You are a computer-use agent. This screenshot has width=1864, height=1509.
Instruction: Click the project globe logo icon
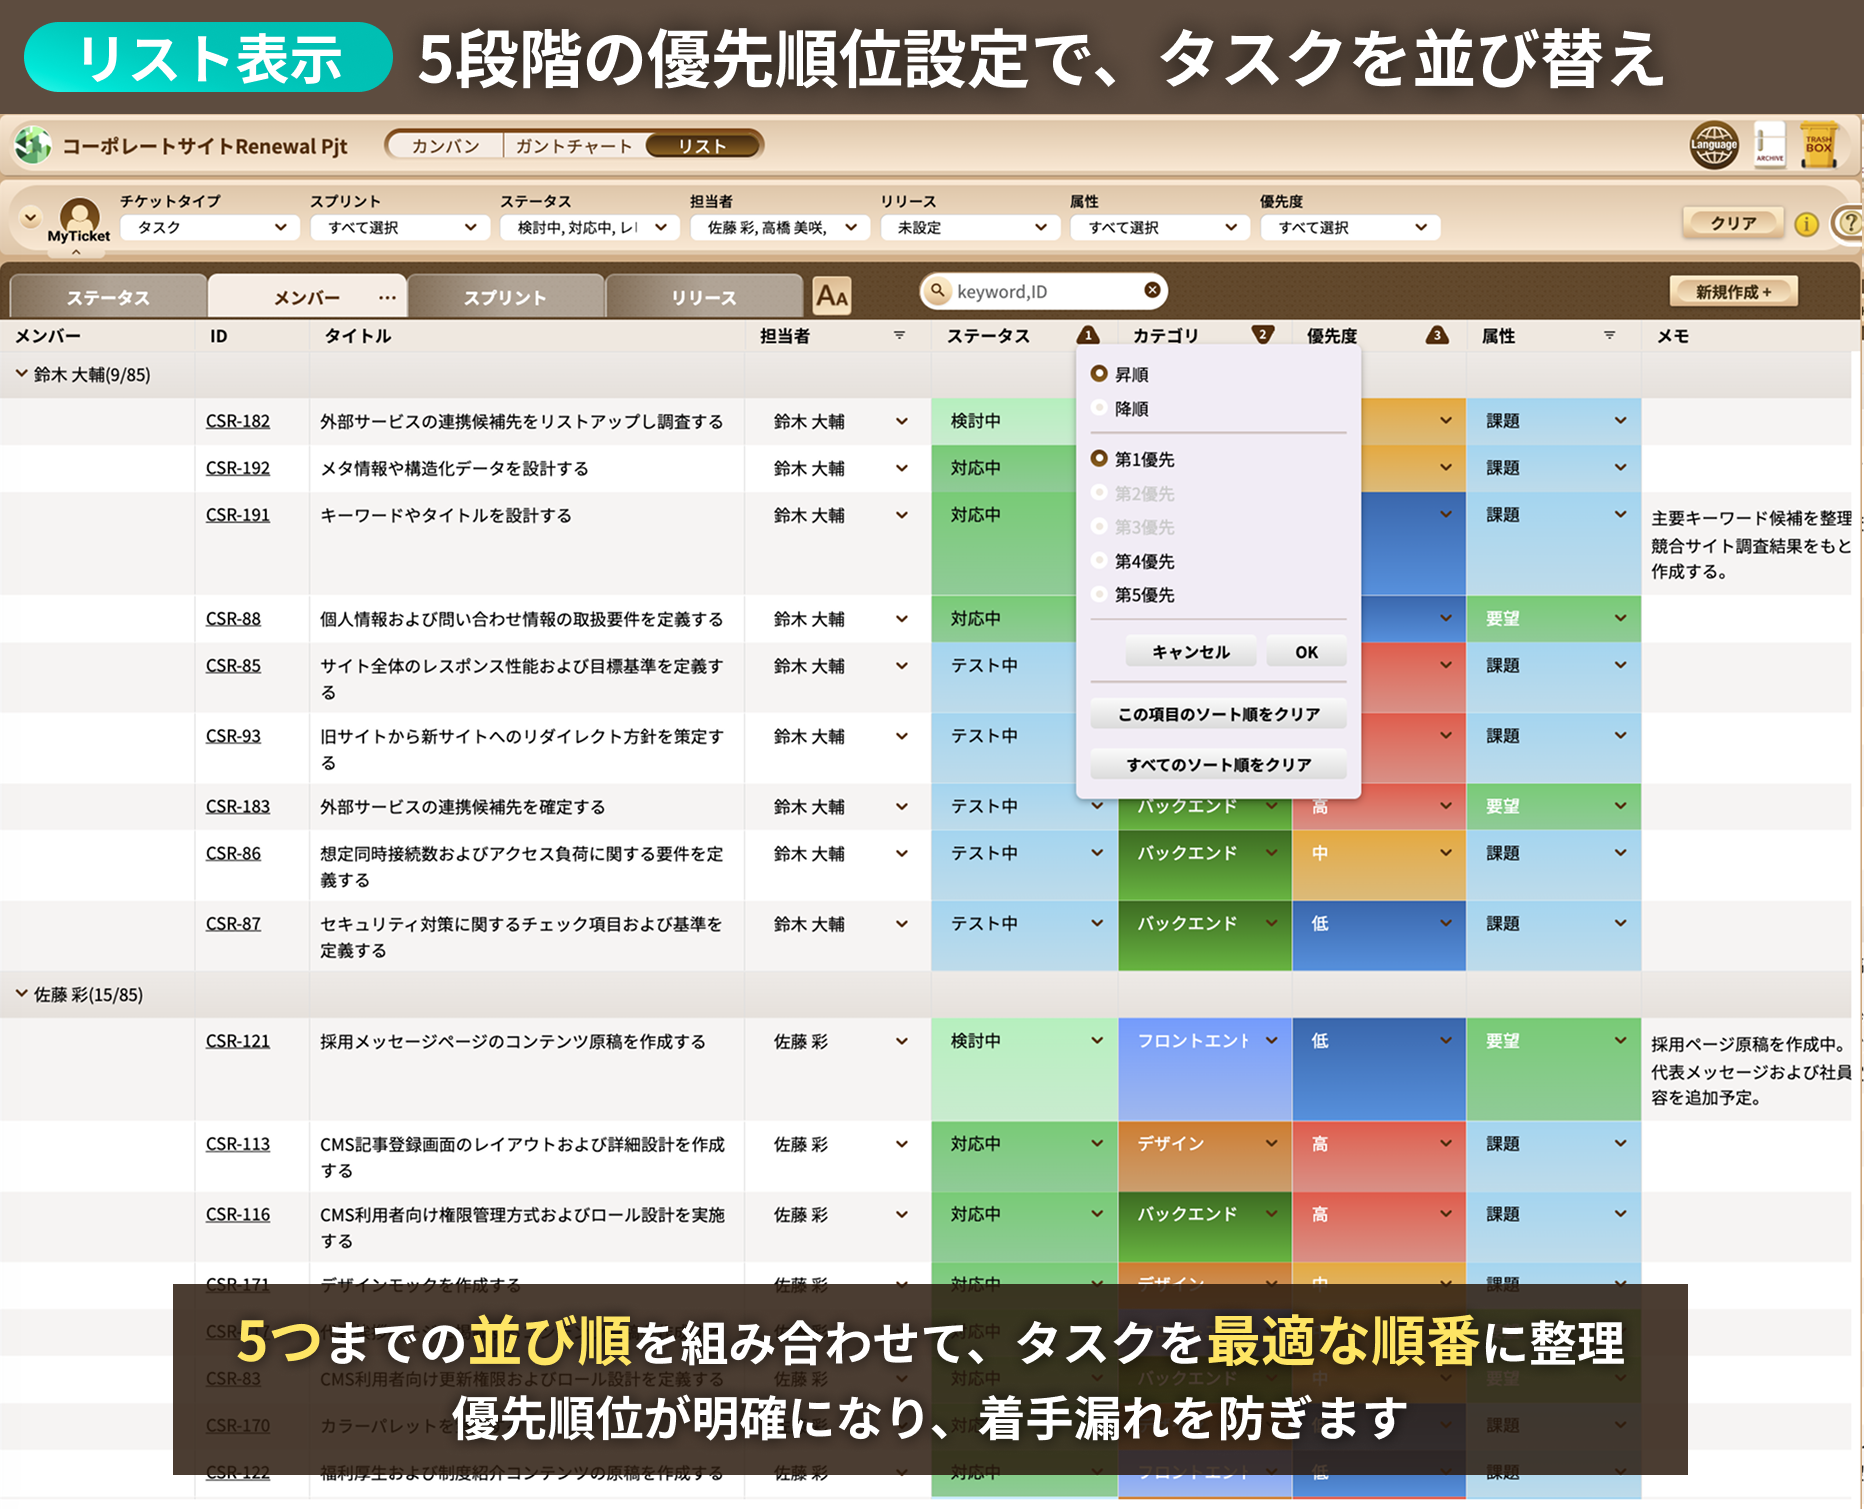[x=33, y=146]
